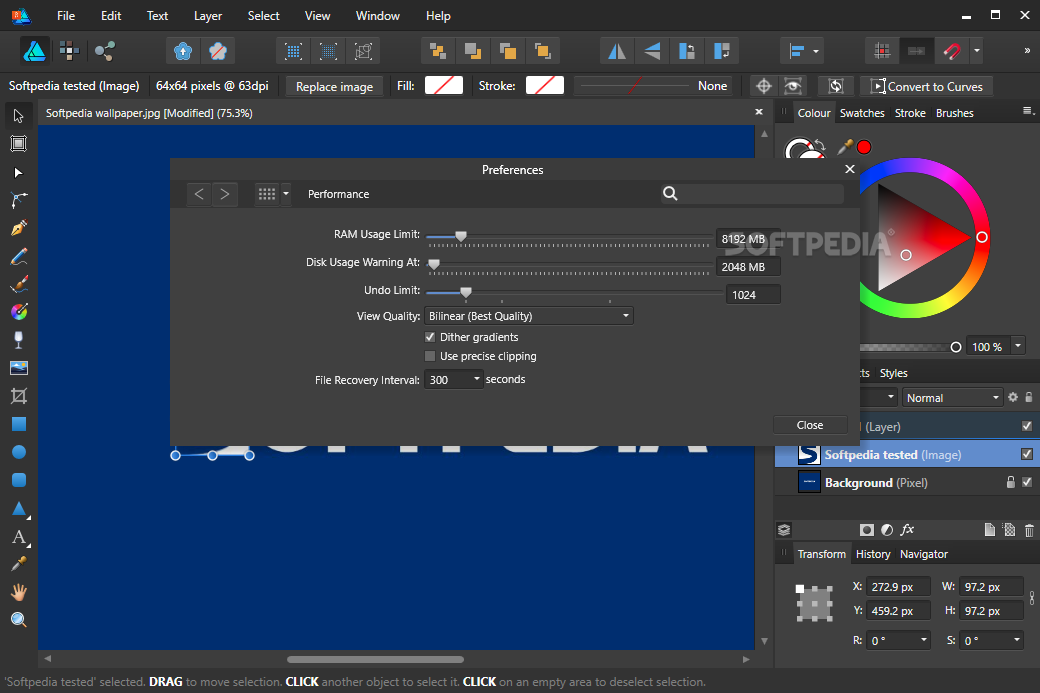Viewport: 1040px width, 693px height.
Task: Open blend mode Normal dropdown
Action: tap(952, 398)
